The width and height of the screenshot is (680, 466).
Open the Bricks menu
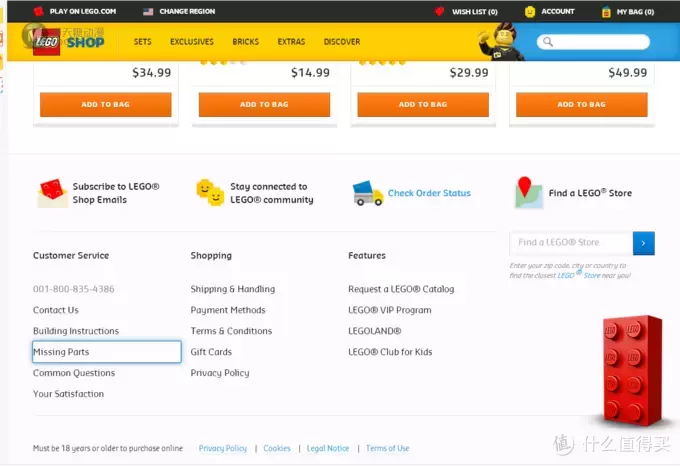click(245, 42)
